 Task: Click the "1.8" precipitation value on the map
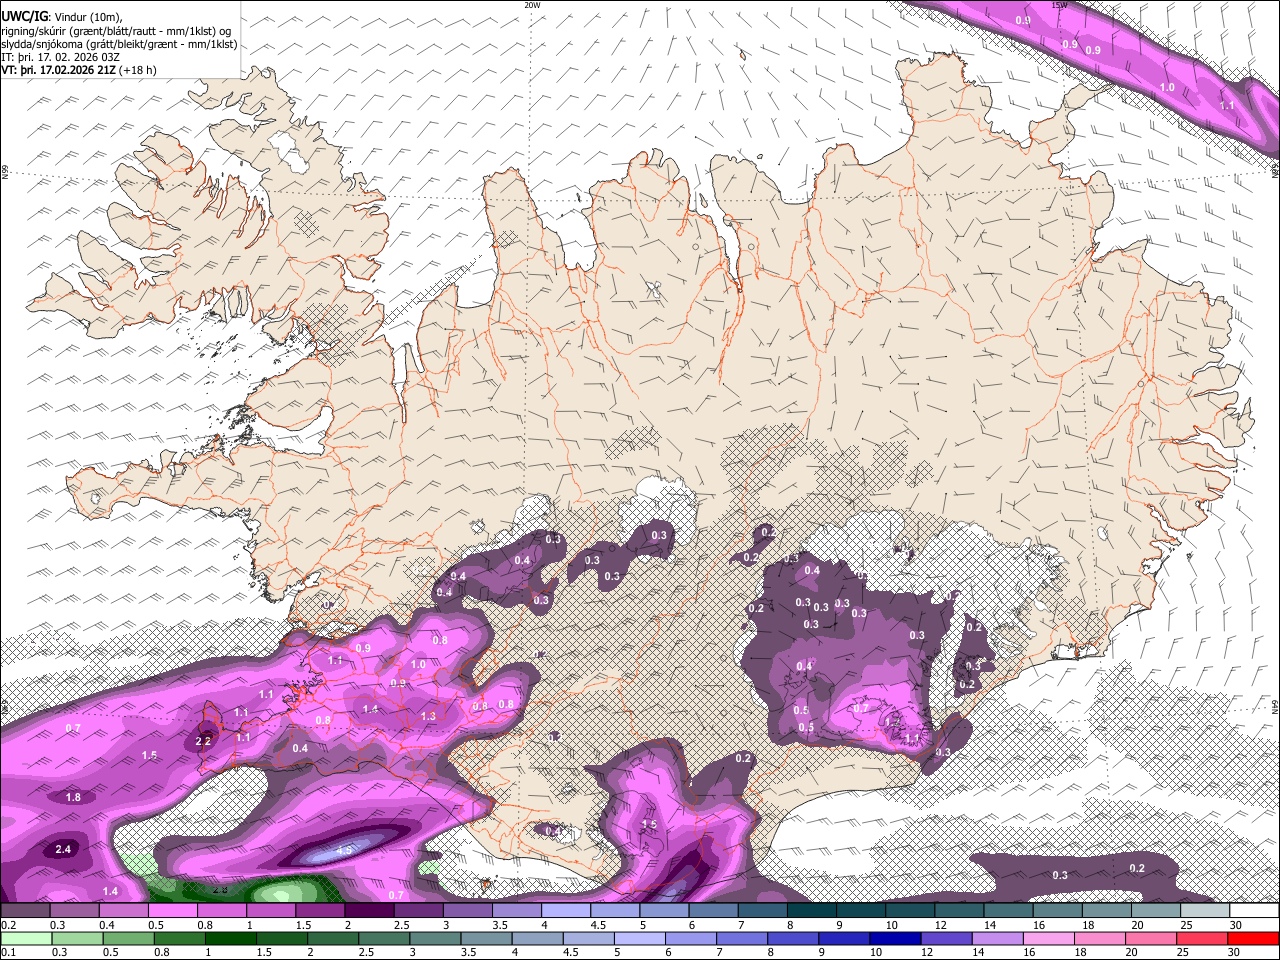tap(73, 797)
